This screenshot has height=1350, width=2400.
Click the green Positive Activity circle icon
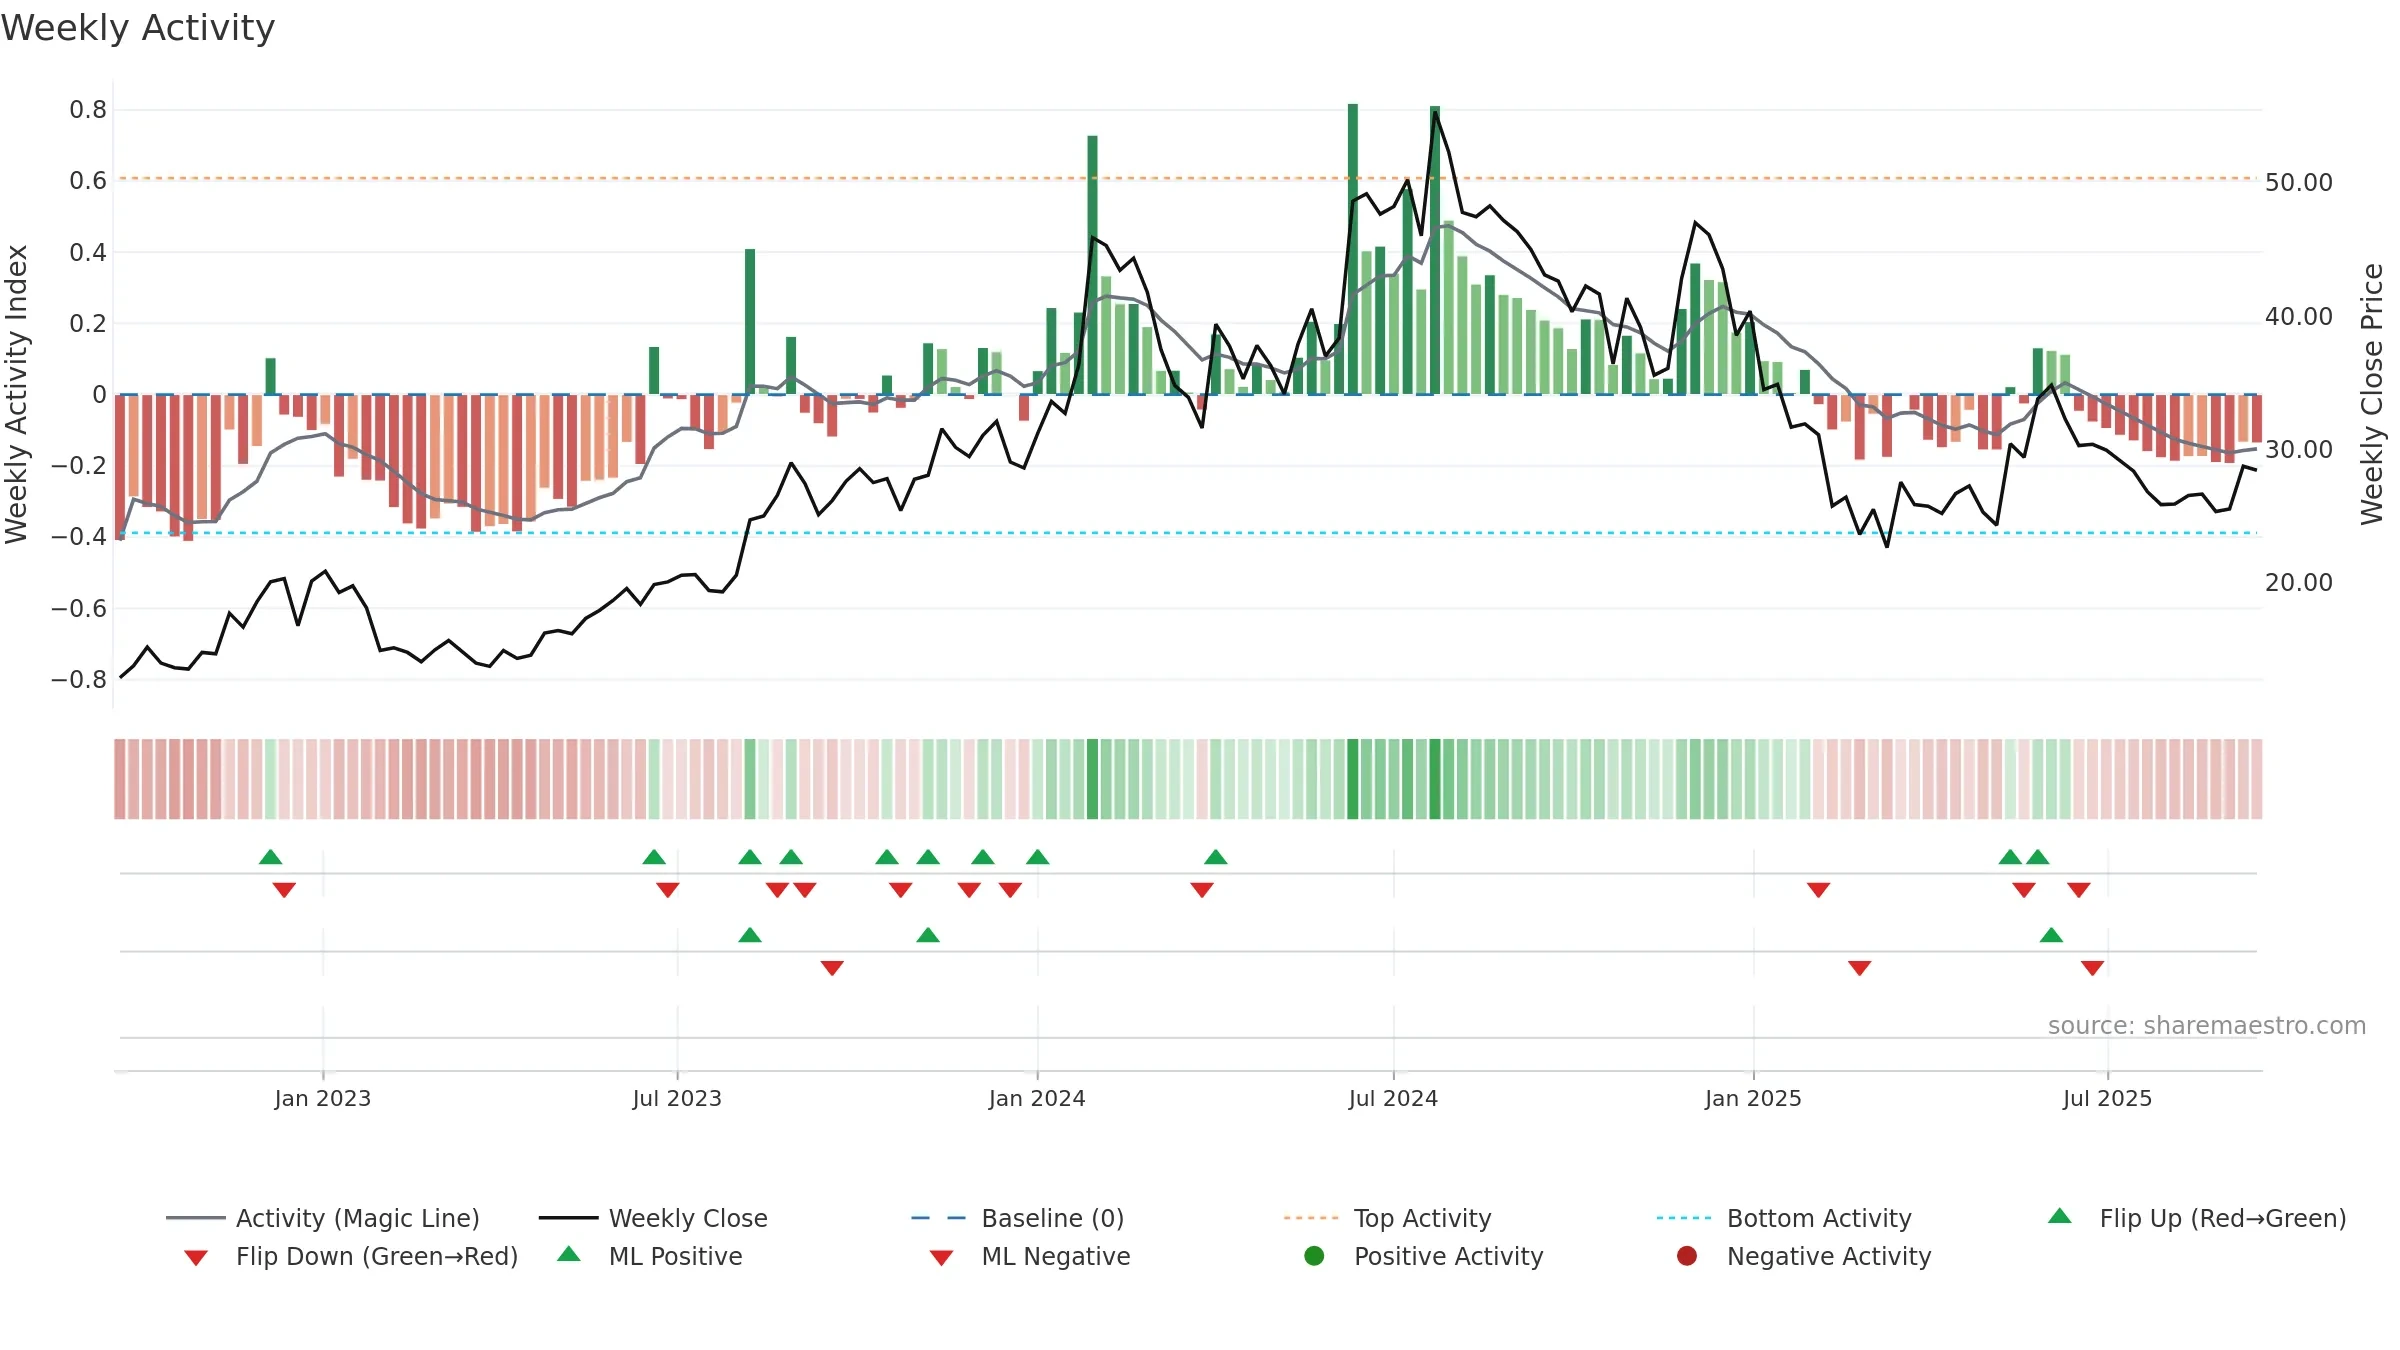tap(1314, 1256)
